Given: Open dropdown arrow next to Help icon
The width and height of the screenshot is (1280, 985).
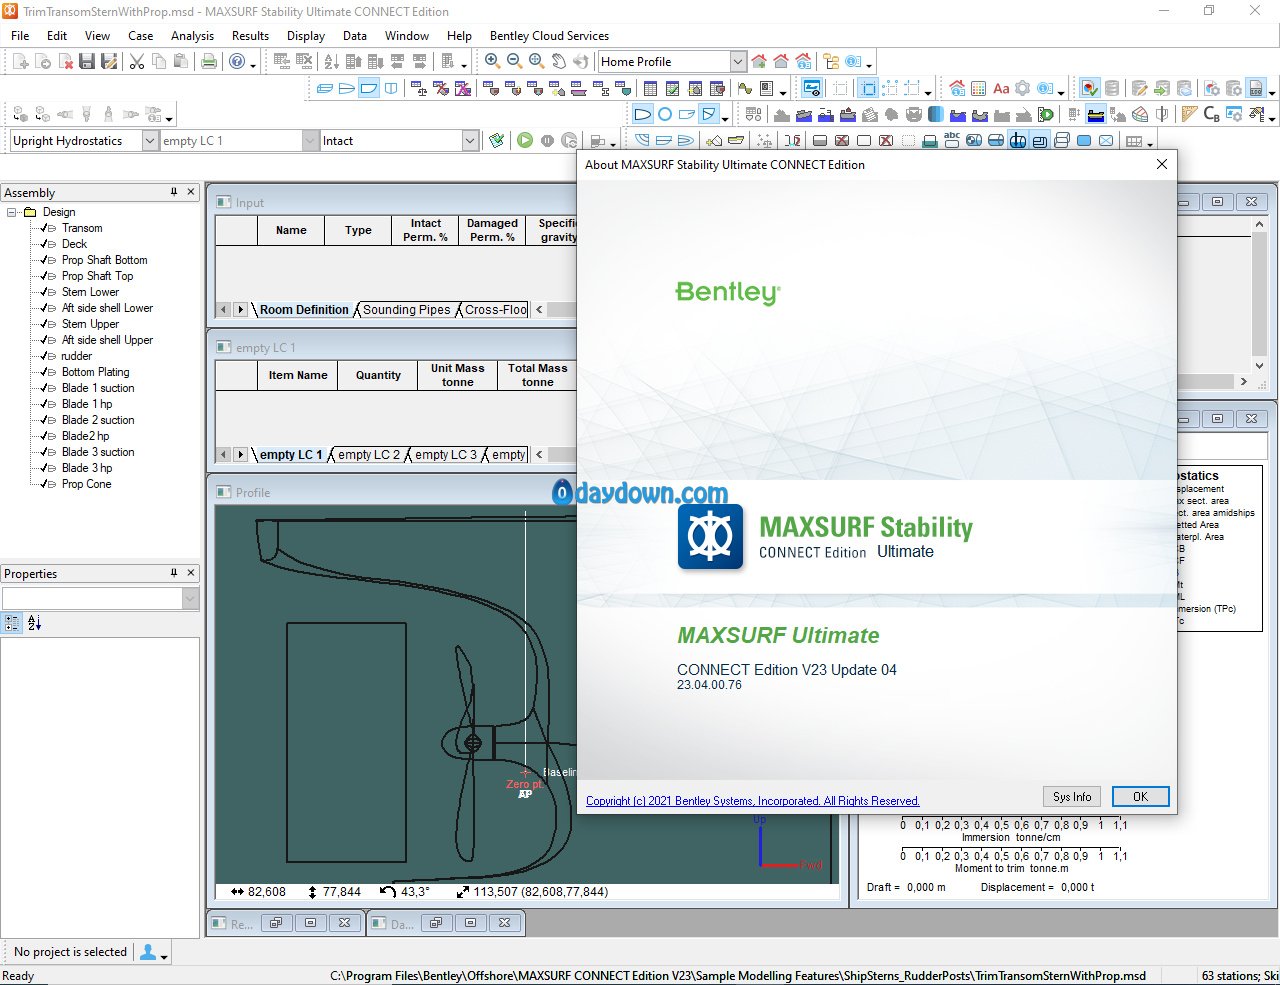Looking at the screenshot, I should pos(253,65).
